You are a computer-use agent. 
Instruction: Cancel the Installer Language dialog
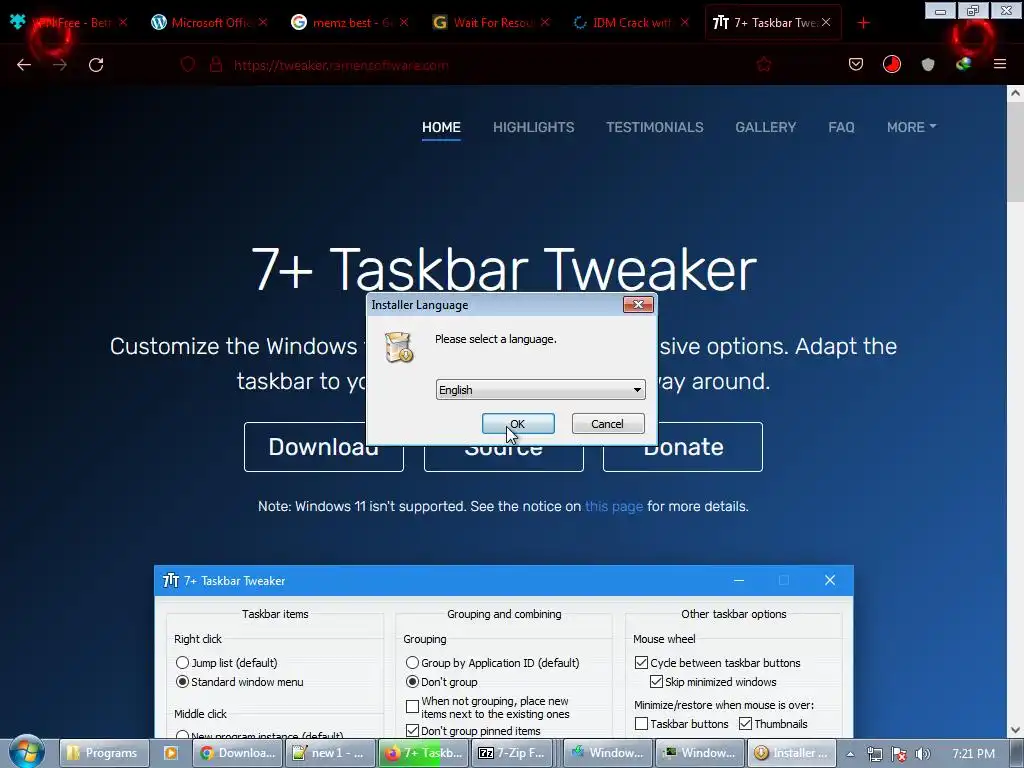[x=607, y=424]
